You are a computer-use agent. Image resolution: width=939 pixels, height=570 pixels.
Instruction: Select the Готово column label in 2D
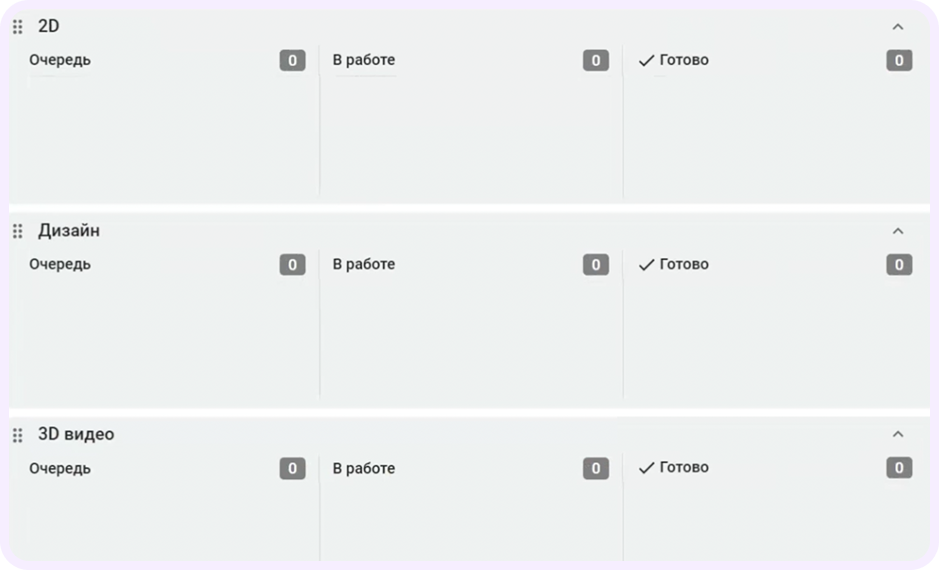684,60
